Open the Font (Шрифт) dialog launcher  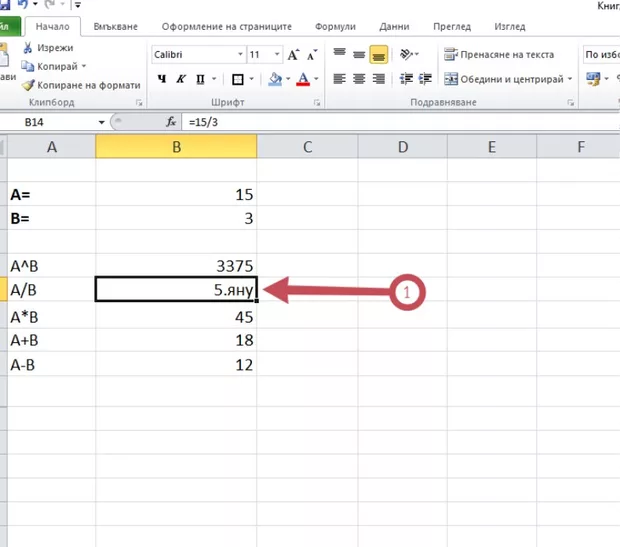tap(317, 103)
